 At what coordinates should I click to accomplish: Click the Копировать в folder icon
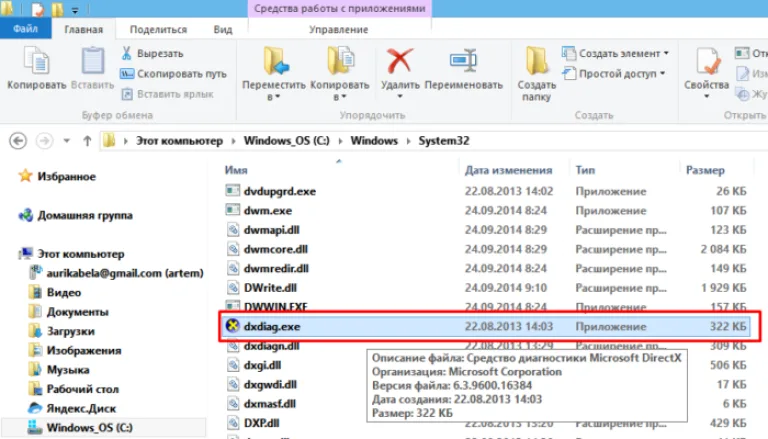click(340, 61)
